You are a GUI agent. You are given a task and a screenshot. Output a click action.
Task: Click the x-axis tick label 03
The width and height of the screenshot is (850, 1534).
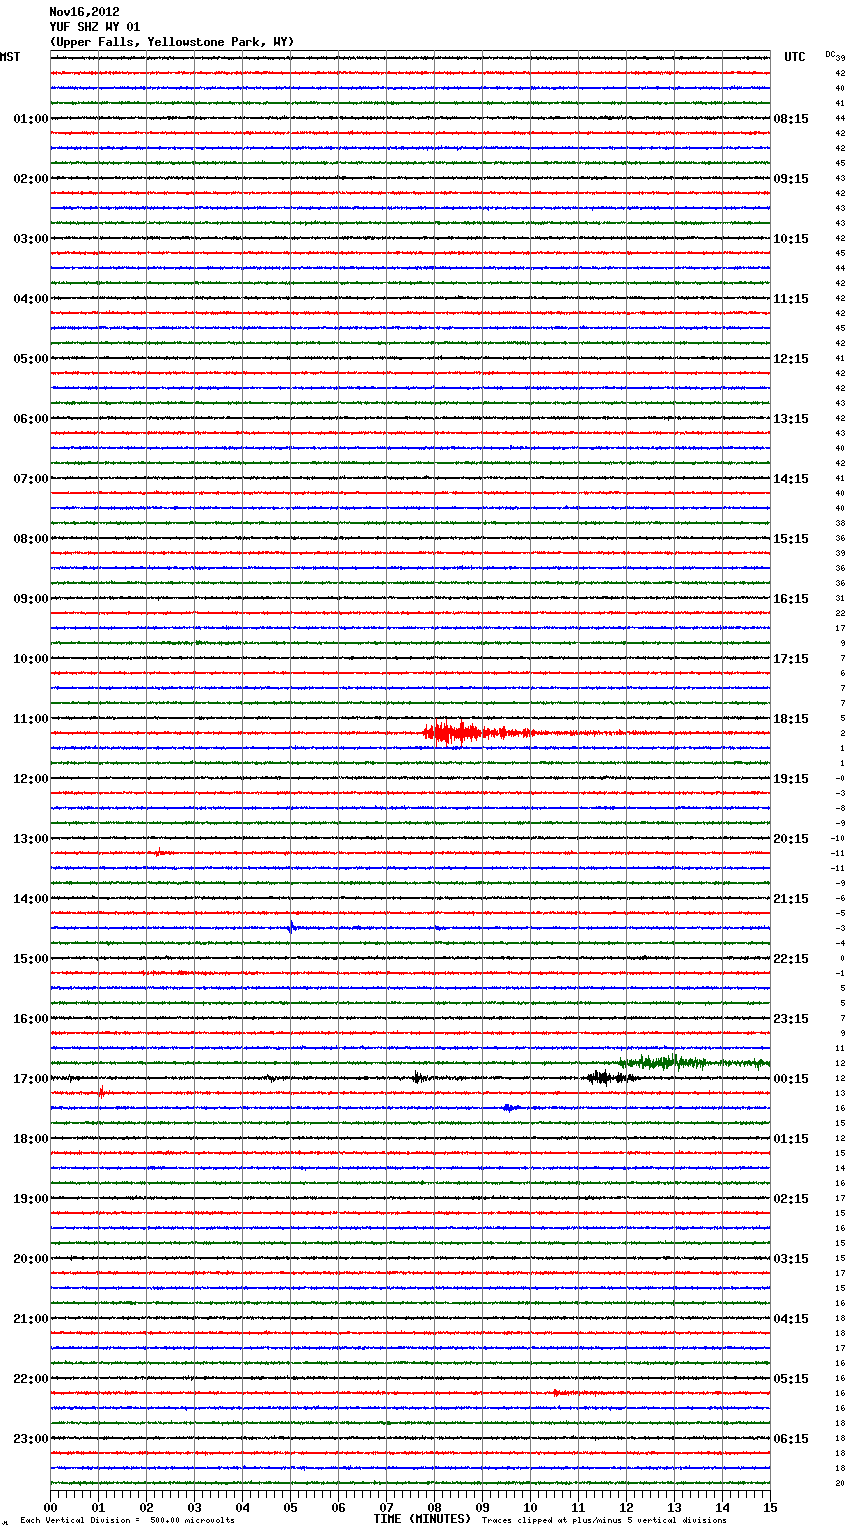coord(195,1507)
